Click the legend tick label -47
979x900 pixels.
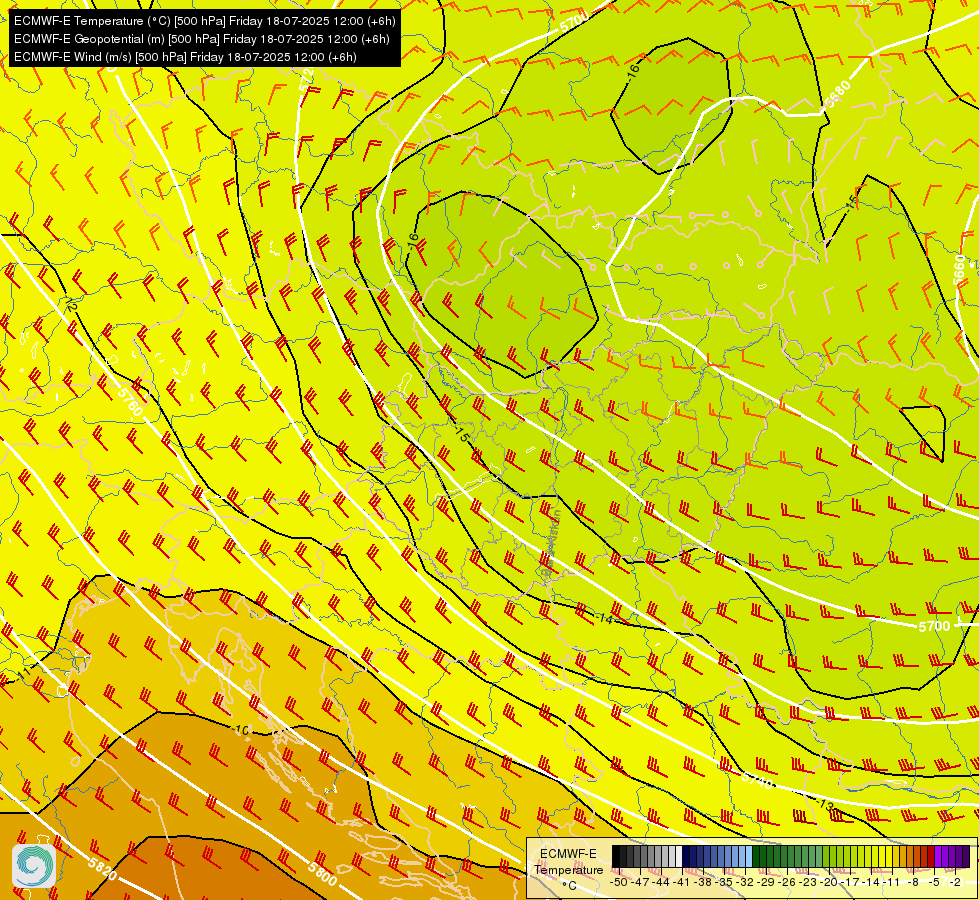640,882
